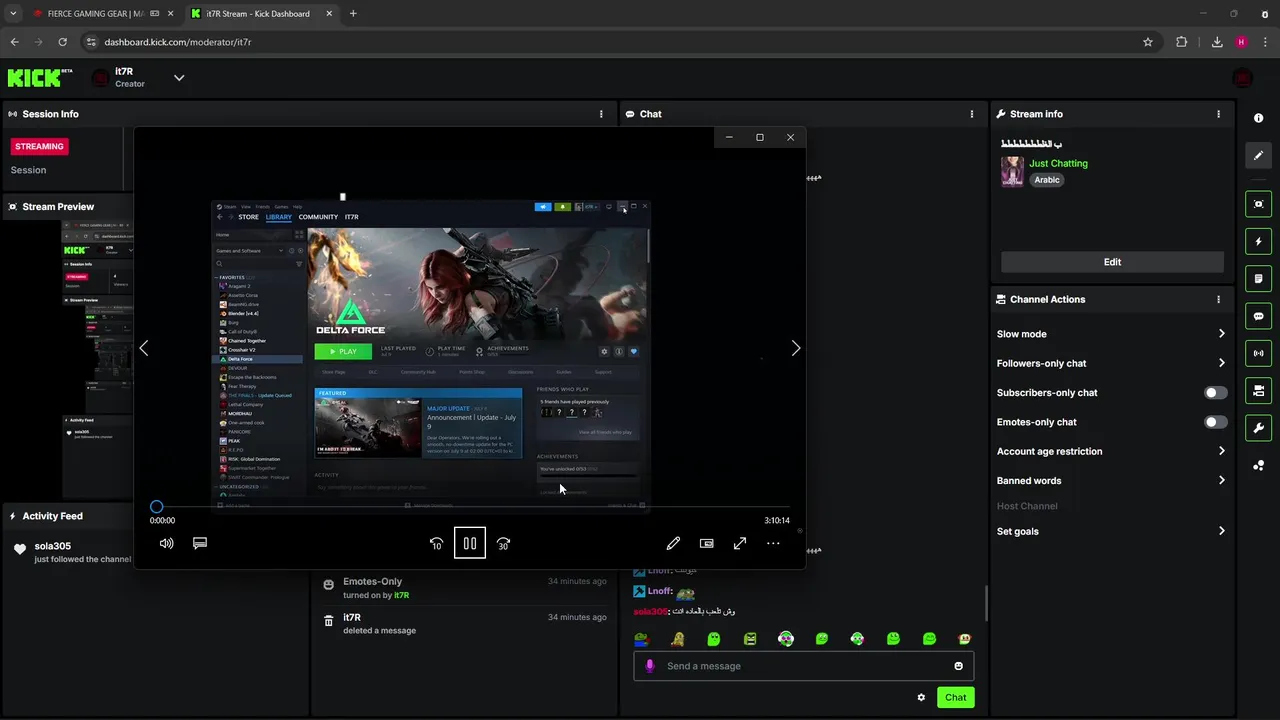Click the video seek bar handle
The height and width of the screenshot is (720, 1280).
tap(156, 507)
